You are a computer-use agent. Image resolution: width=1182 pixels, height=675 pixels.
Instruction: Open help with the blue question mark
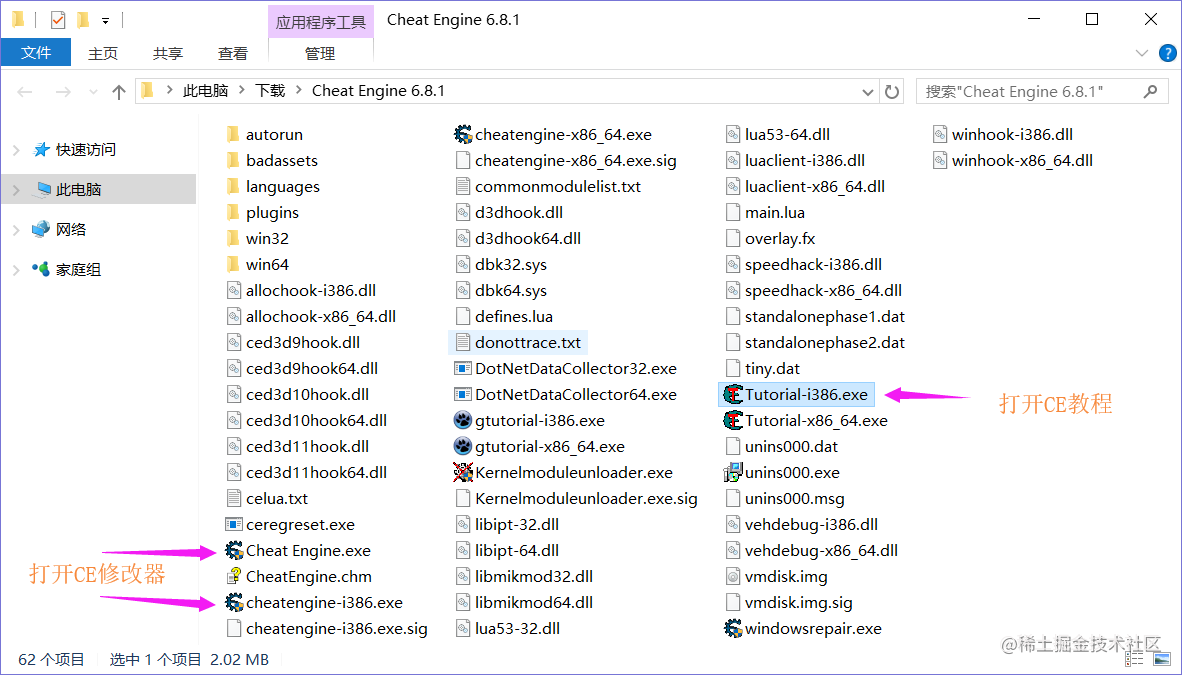pos(1167,53)
